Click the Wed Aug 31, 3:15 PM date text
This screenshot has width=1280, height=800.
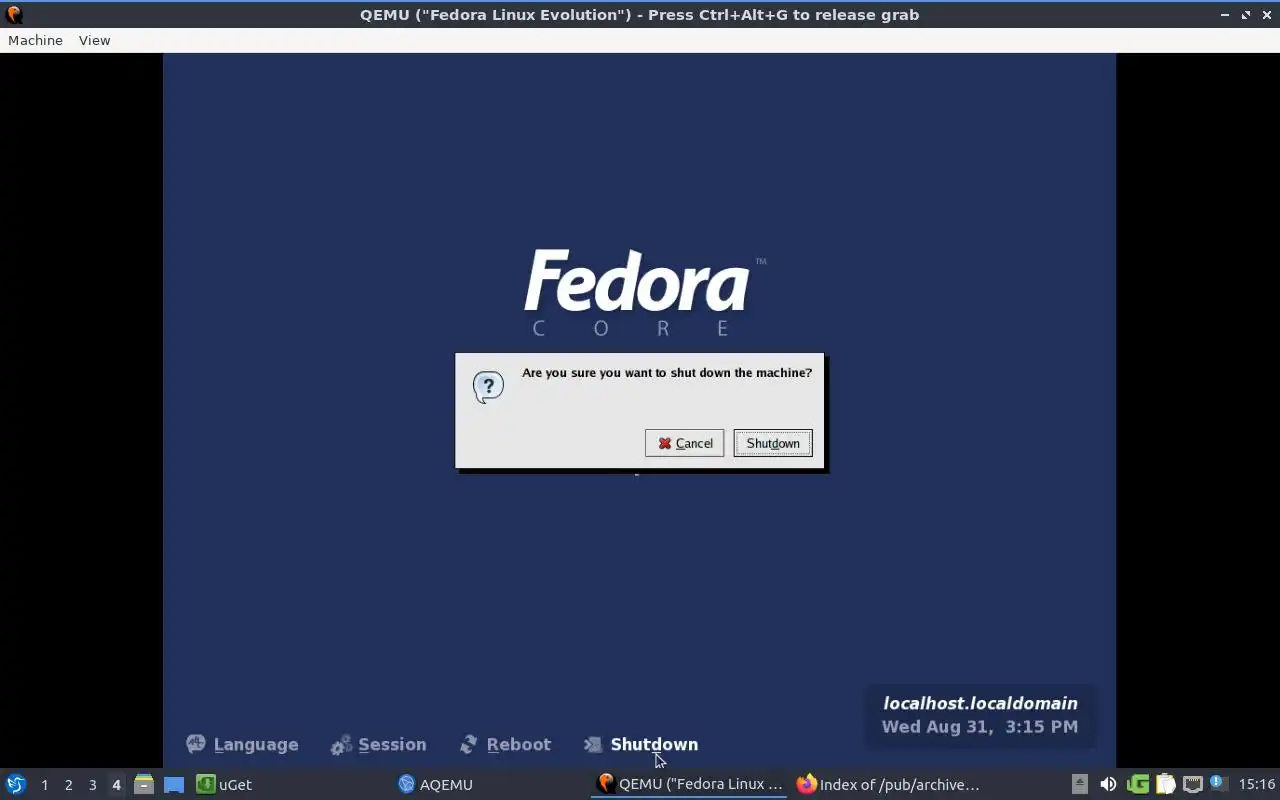click(x=980, y=727)
